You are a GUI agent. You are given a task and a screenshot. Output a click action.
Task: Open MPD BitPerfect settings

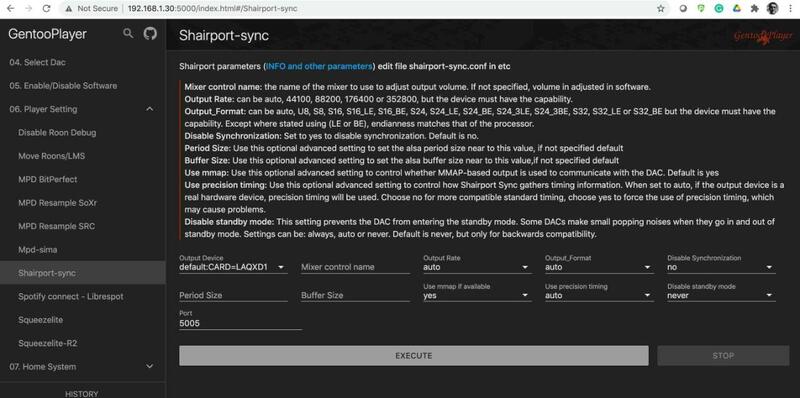(83, 180)
